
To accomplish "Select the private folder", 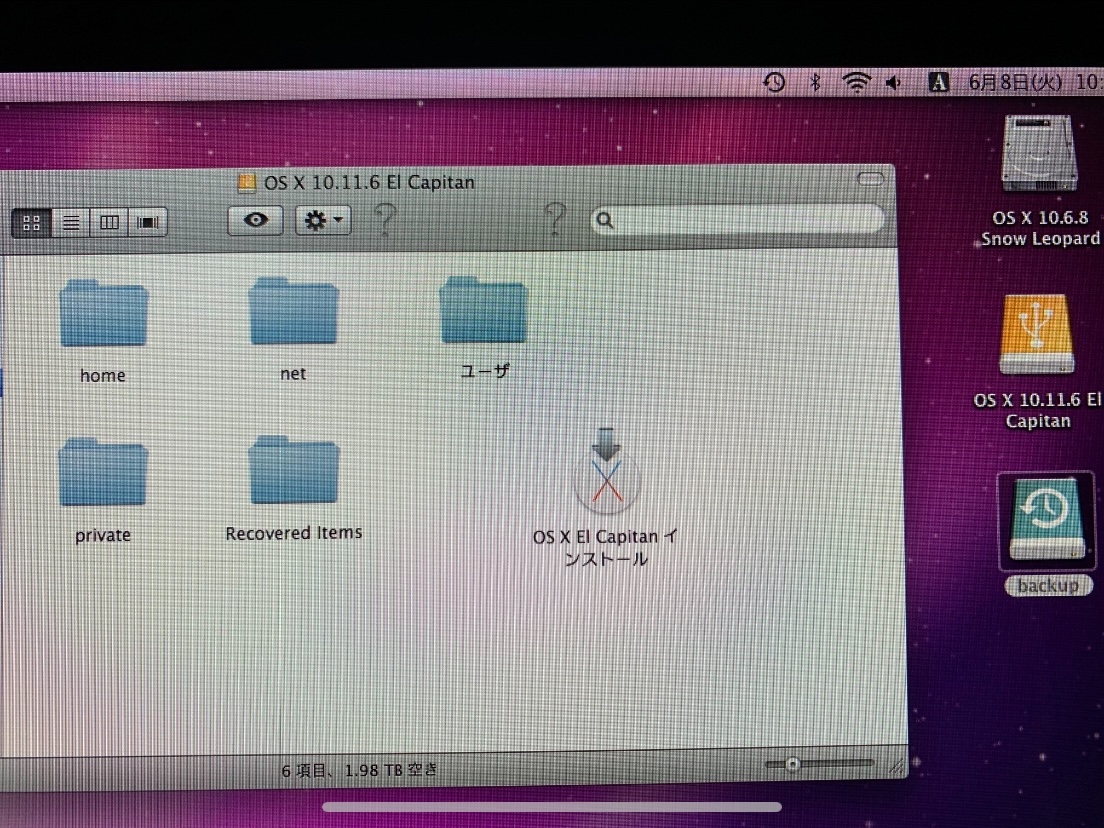I will click(x=103, y=472).
